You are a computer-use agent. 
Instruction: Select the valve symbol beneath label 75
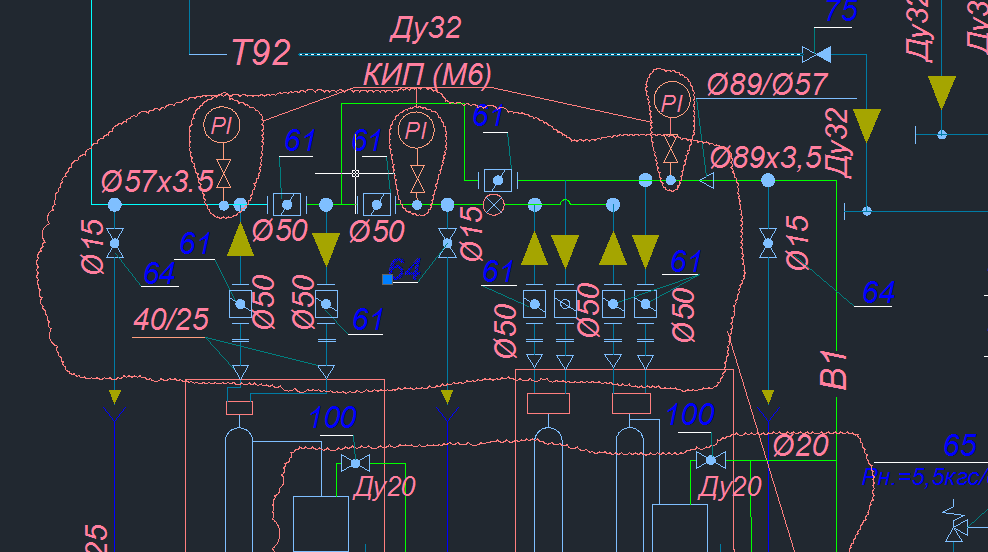[x=816, y=53]
